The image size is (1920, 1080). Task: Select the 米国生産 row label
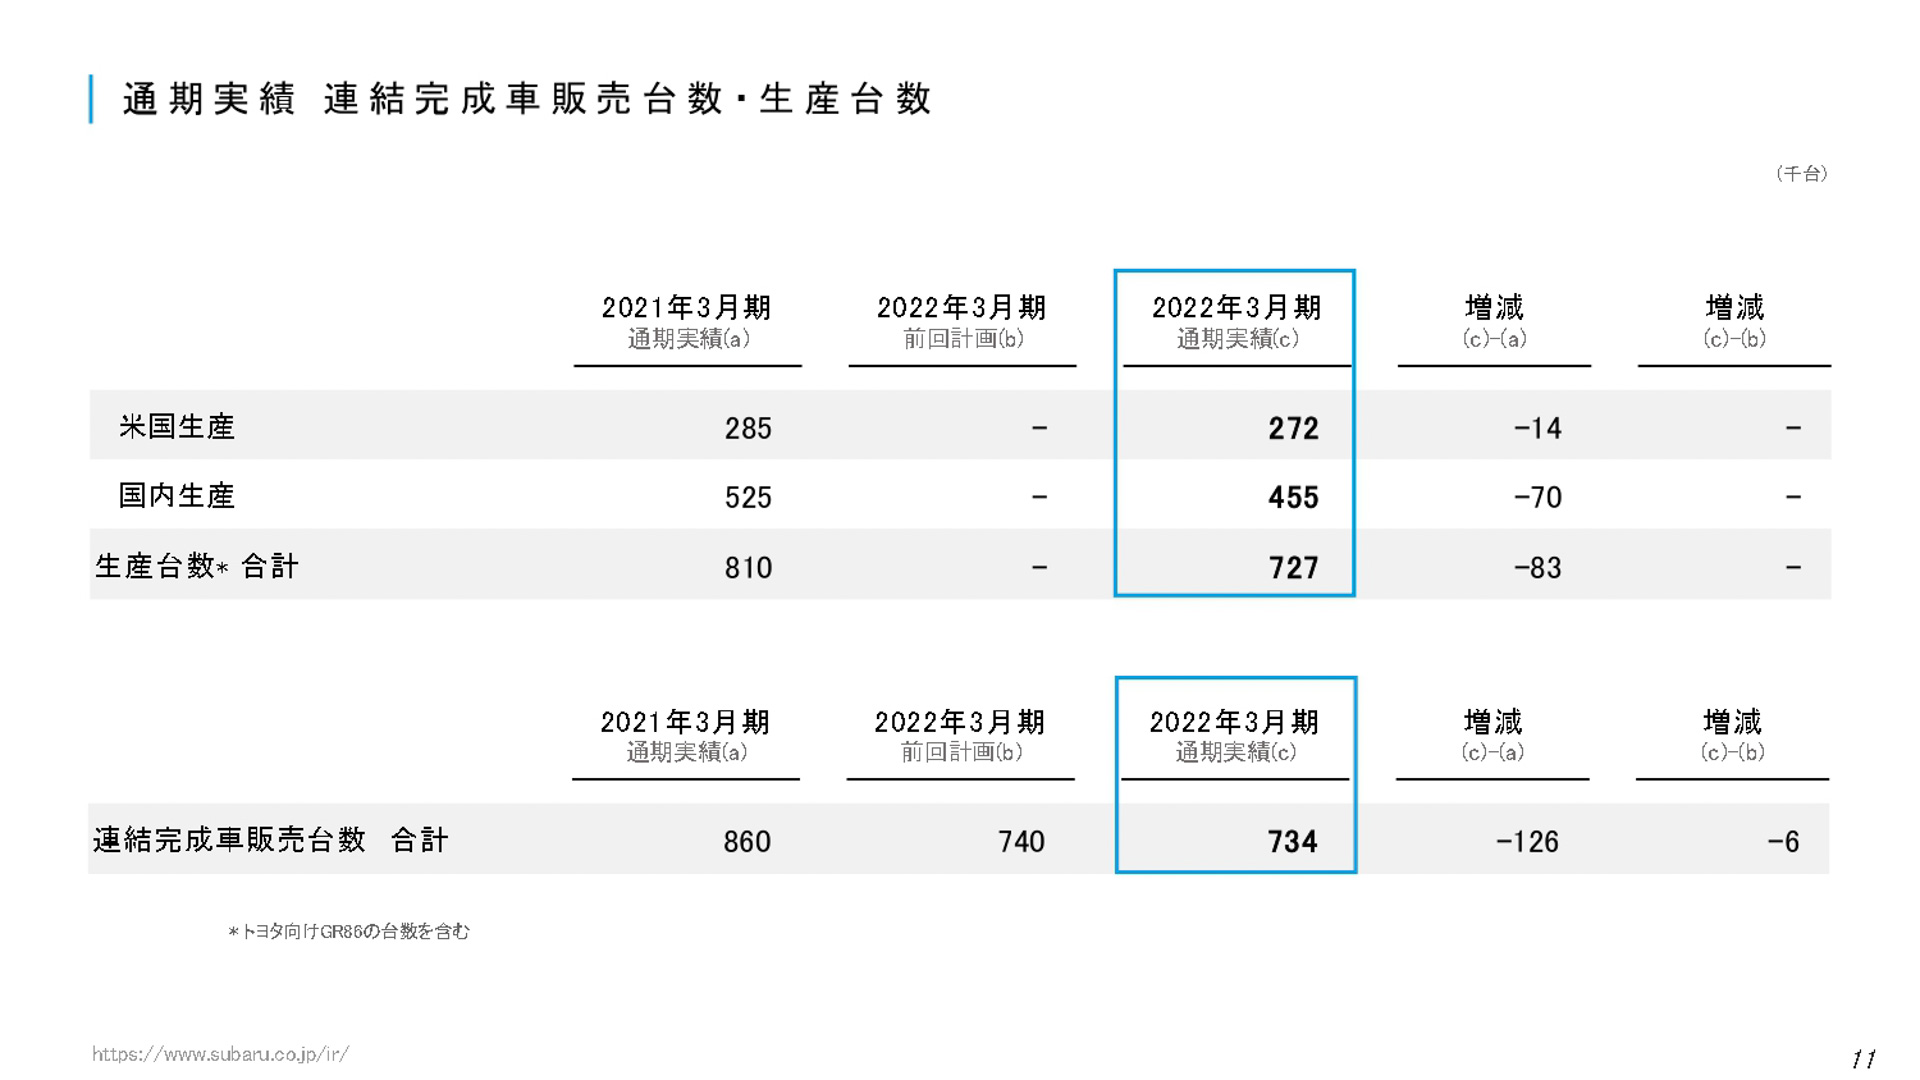[x=176, y=427]
